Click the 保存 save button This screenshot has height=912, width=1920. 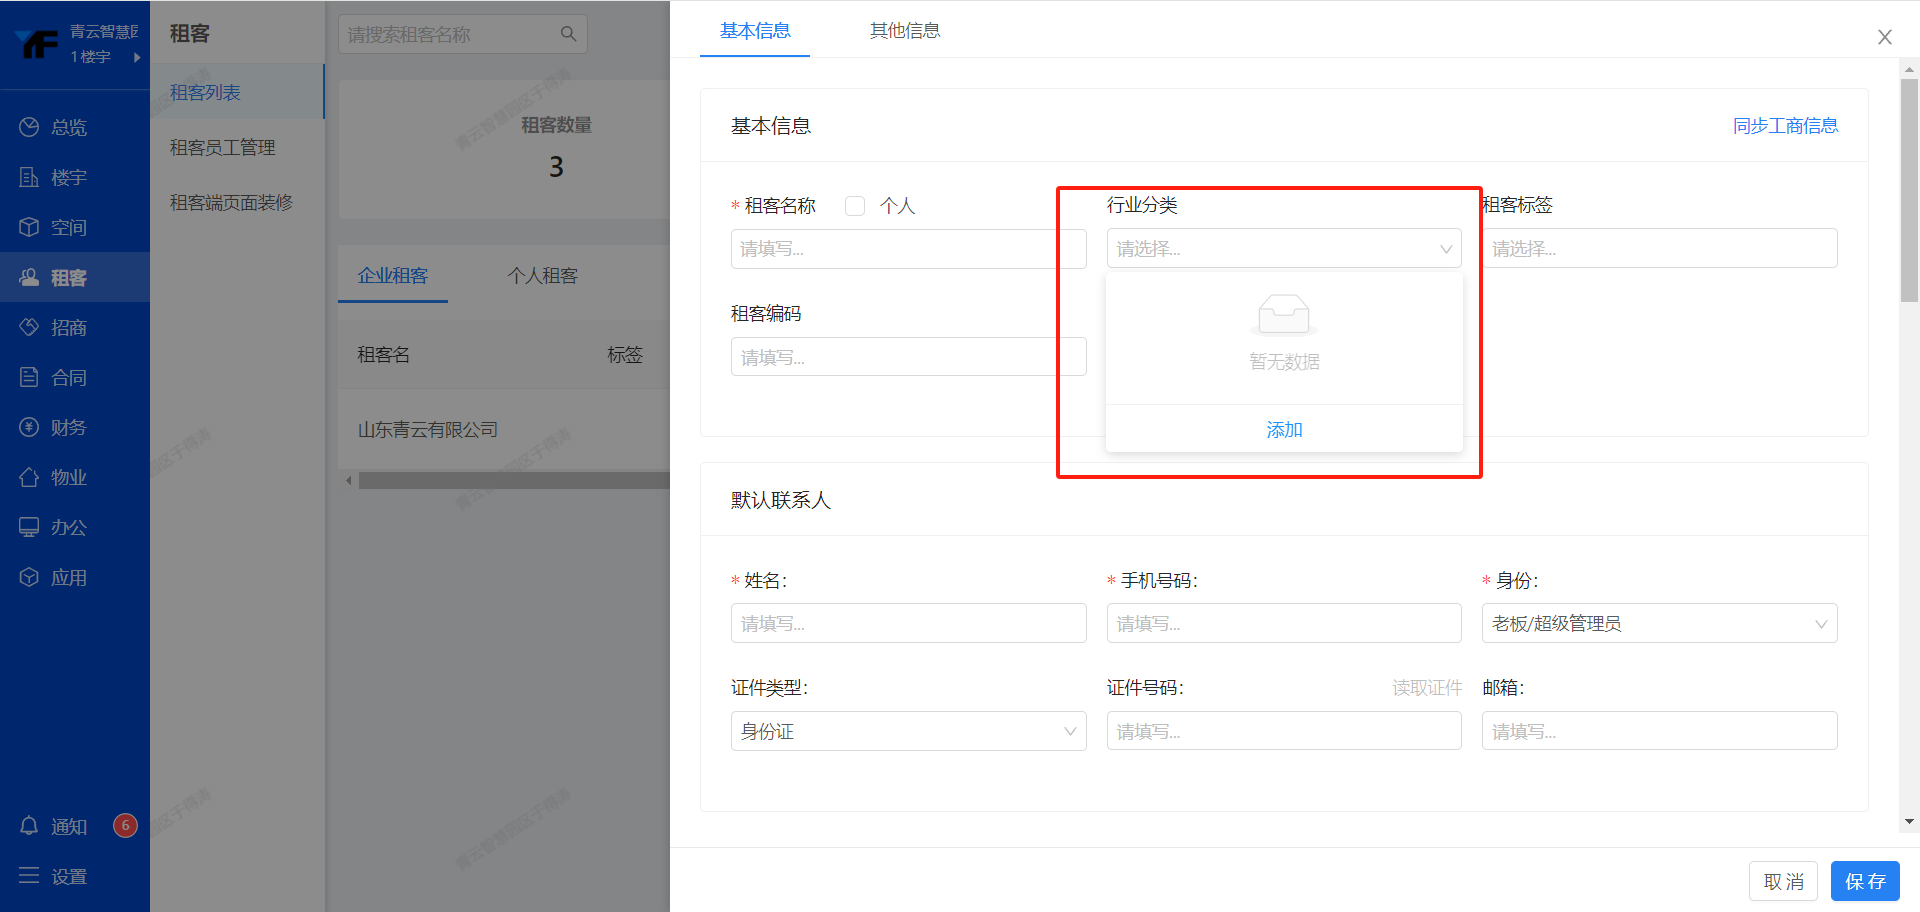(x=1864, y=881)
